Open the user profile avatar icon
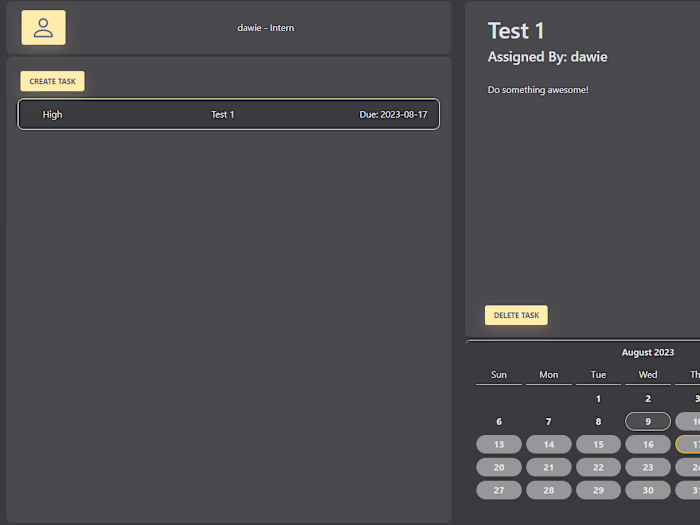This screenshot has width=700, height=525. (43, 28)
